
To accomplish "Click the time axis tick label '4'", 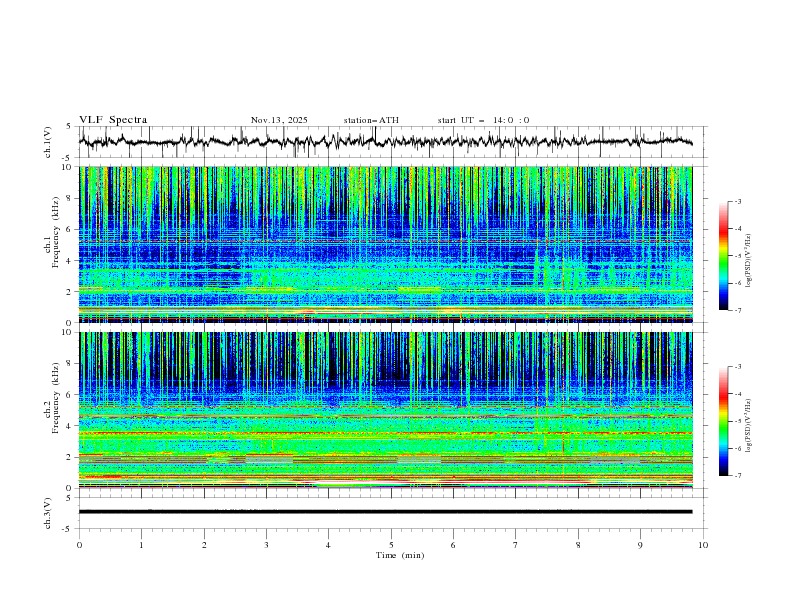I will click(x=328, y=545).
